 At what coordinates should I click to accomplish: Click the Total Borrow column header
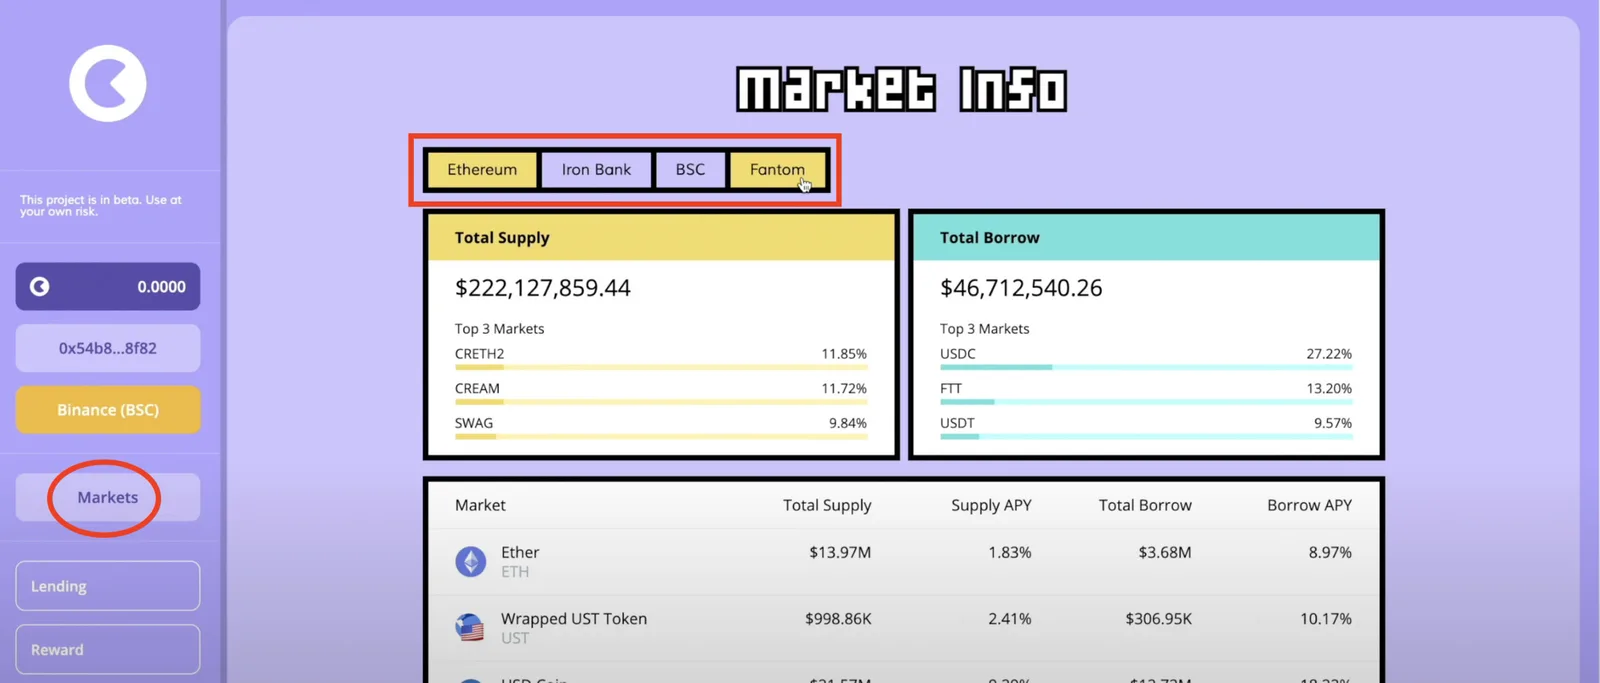point(1145,505)
